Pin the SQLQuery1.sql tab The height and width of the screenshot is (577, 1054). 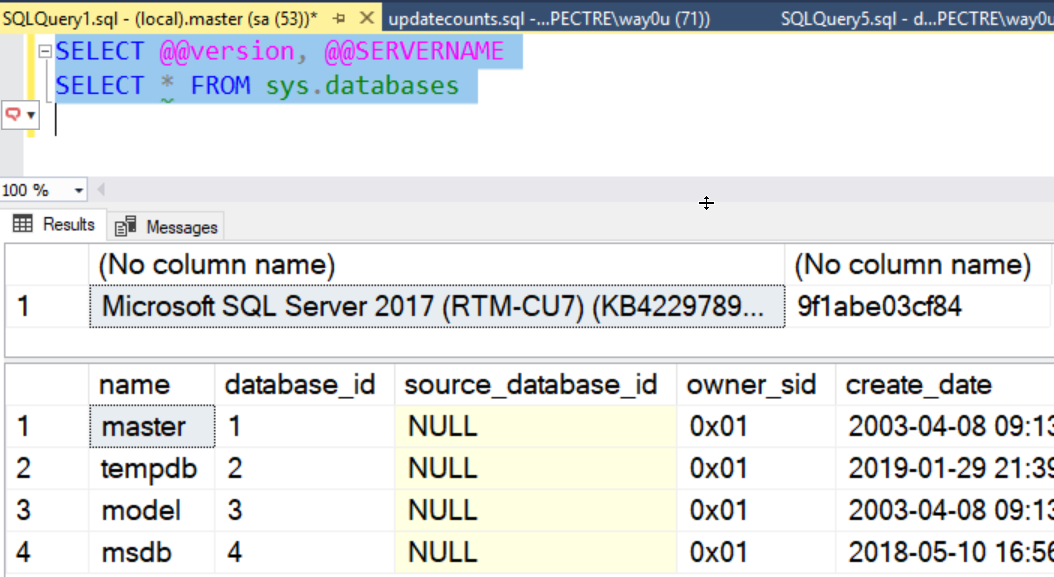(x=340, y=18)
